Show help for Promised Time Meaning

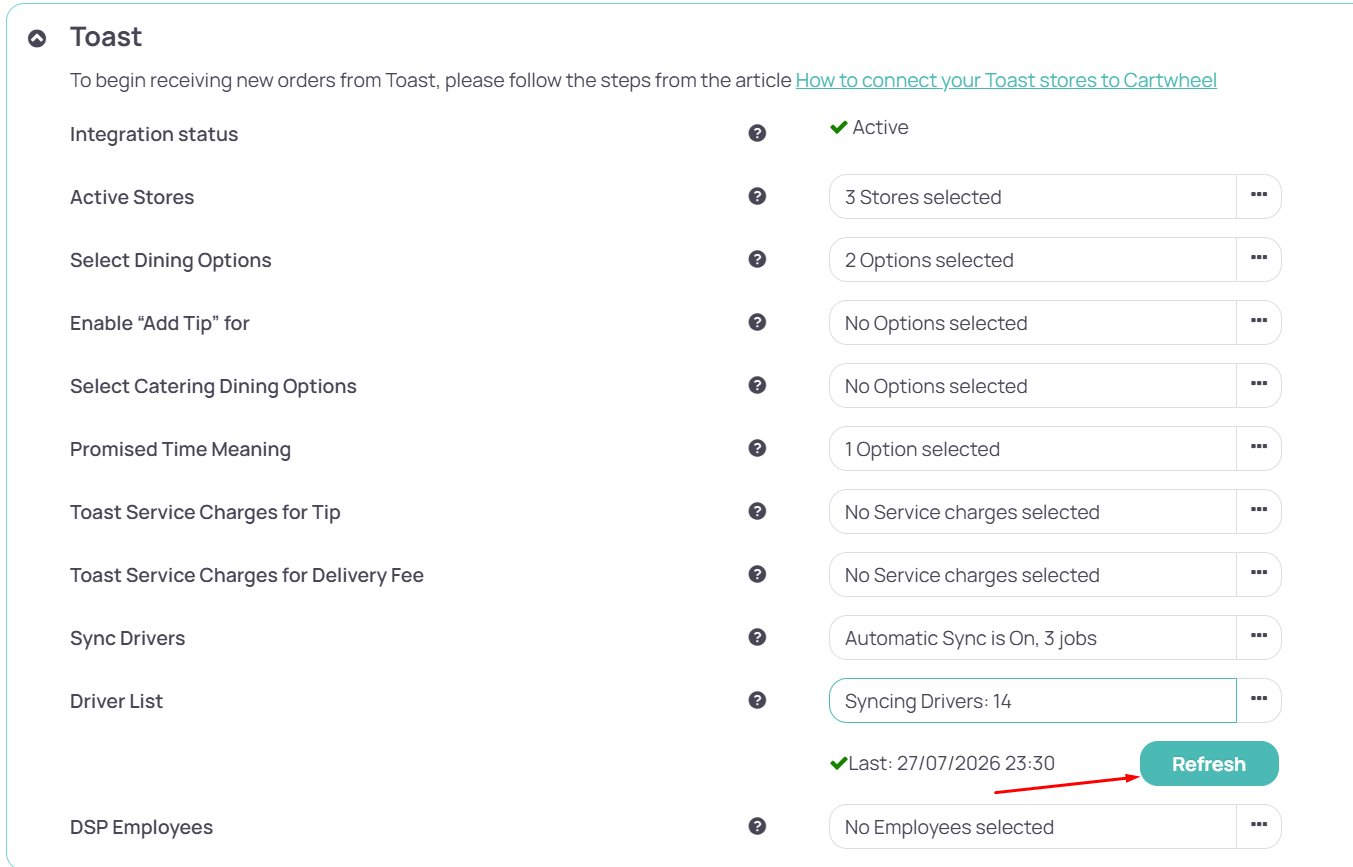click(x=757, y=448)
